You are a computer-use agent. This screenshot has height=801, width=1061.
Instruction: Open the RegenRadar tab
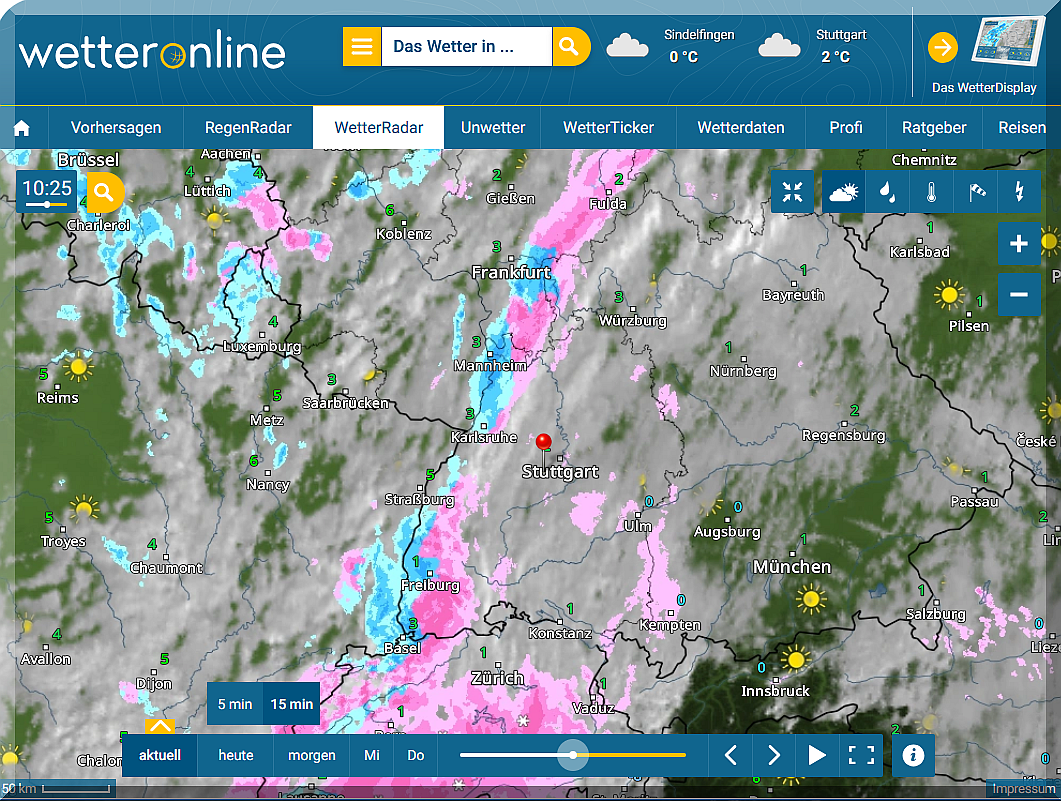tap(248, 128)
